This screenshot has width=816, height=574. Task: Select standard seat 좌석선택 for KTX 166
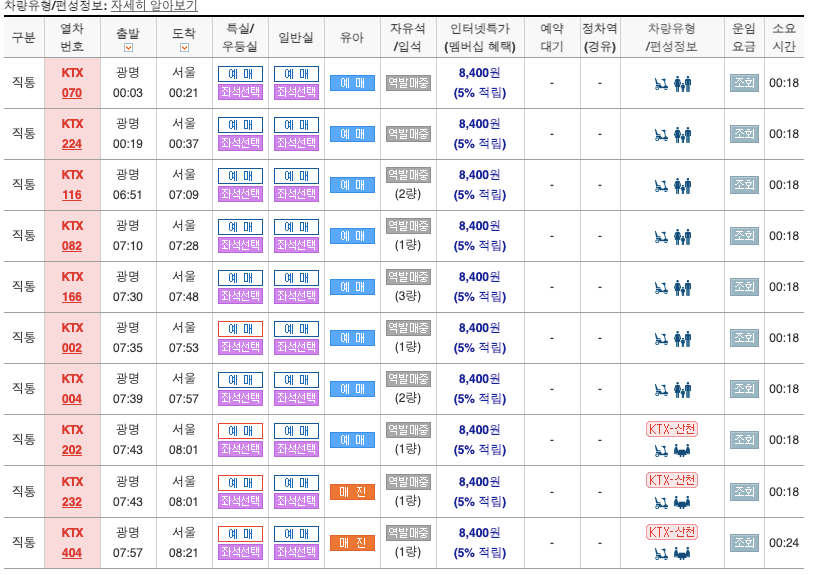(297, 296)
